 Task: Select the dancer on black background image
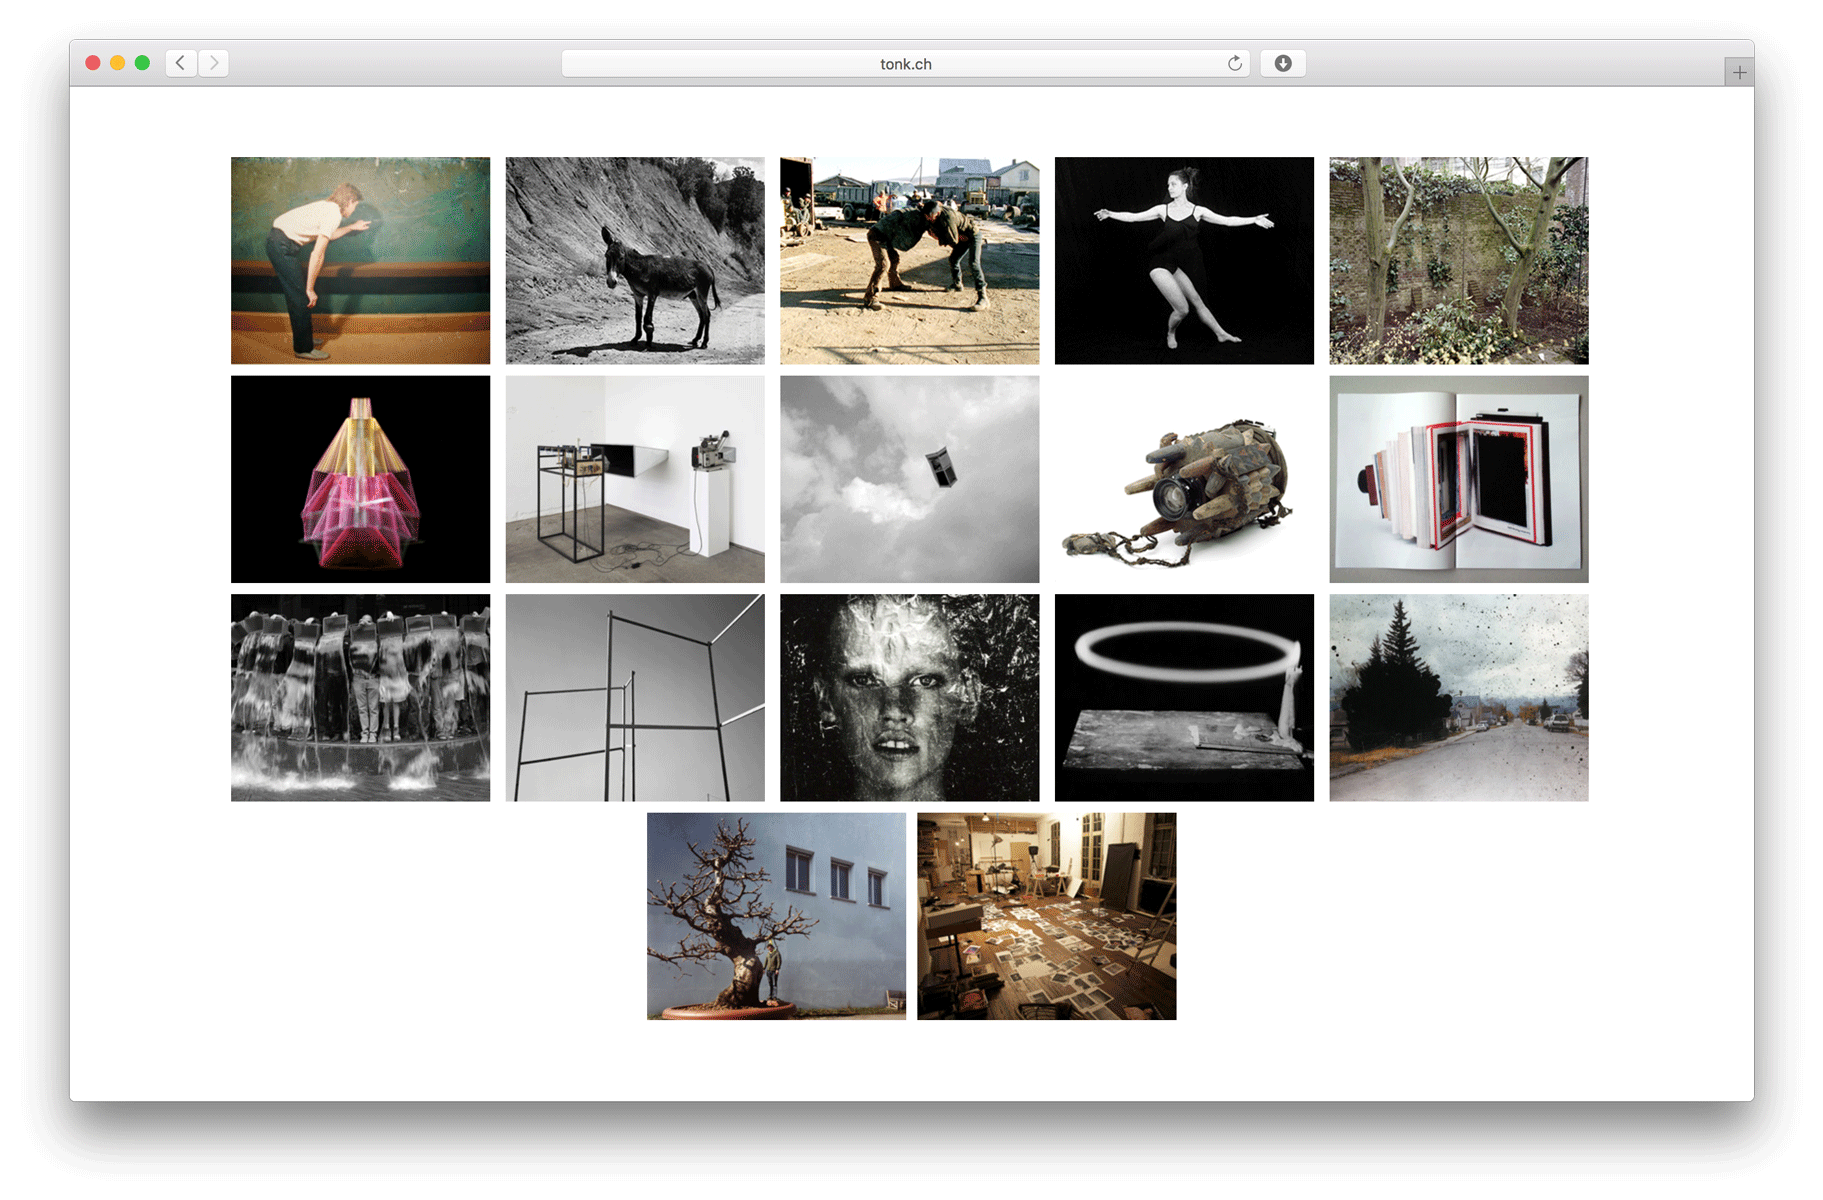pyautogui.click(x=1184, y=260)
